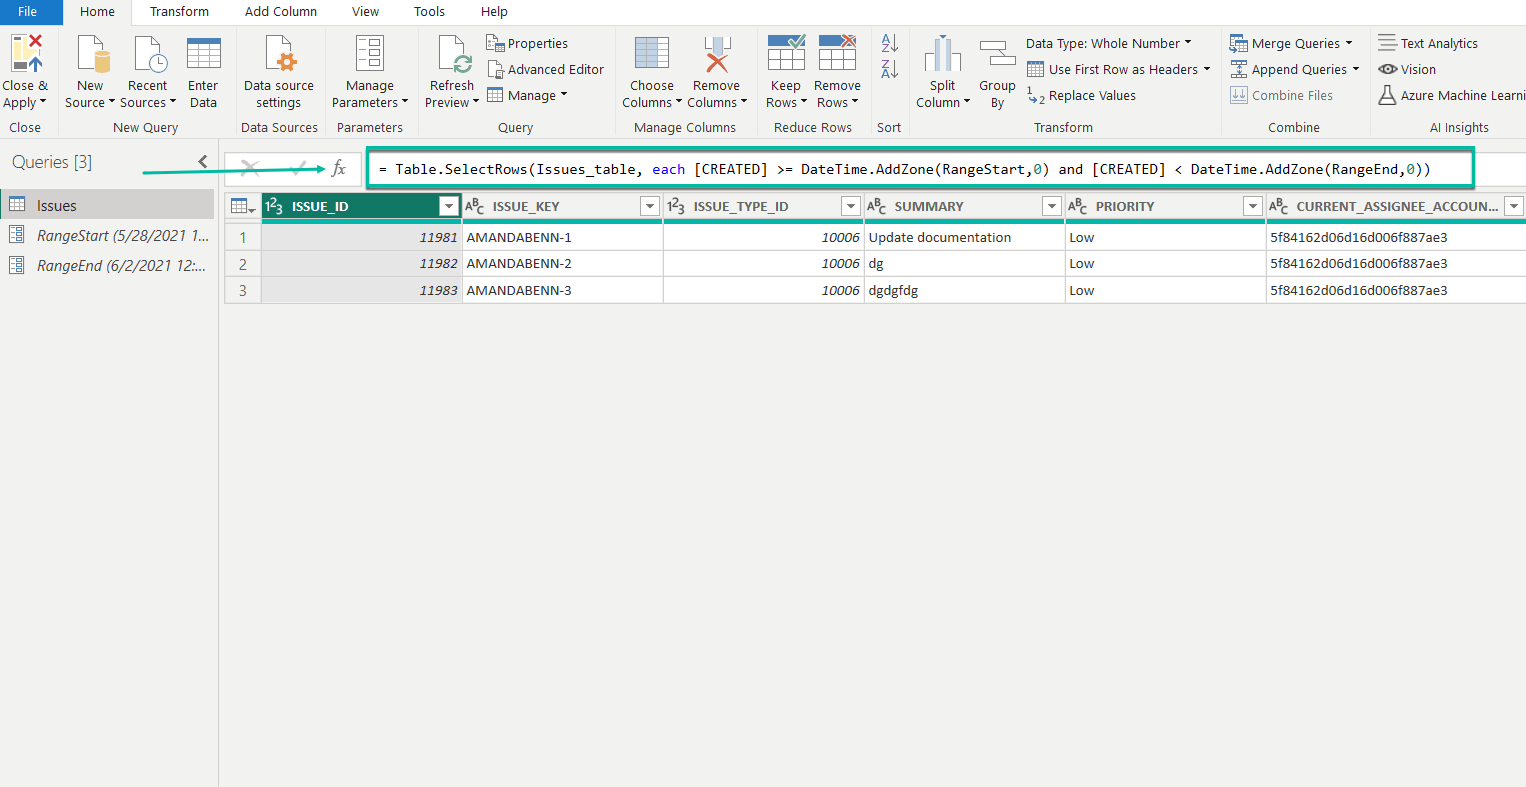Enable Use First Row as Headers
Screen dimensions: 1526x787
pos(1113,69)
